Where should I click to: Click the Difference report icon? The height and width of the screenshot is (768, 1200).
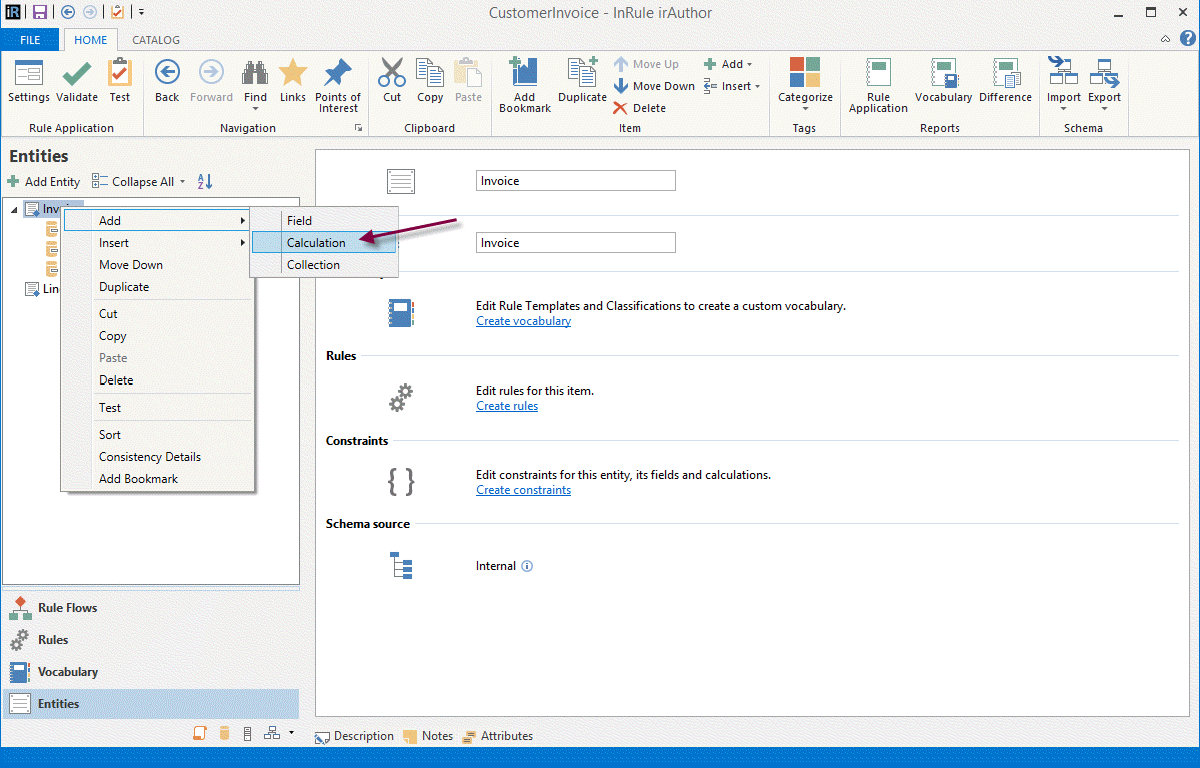pos(1005,75)
